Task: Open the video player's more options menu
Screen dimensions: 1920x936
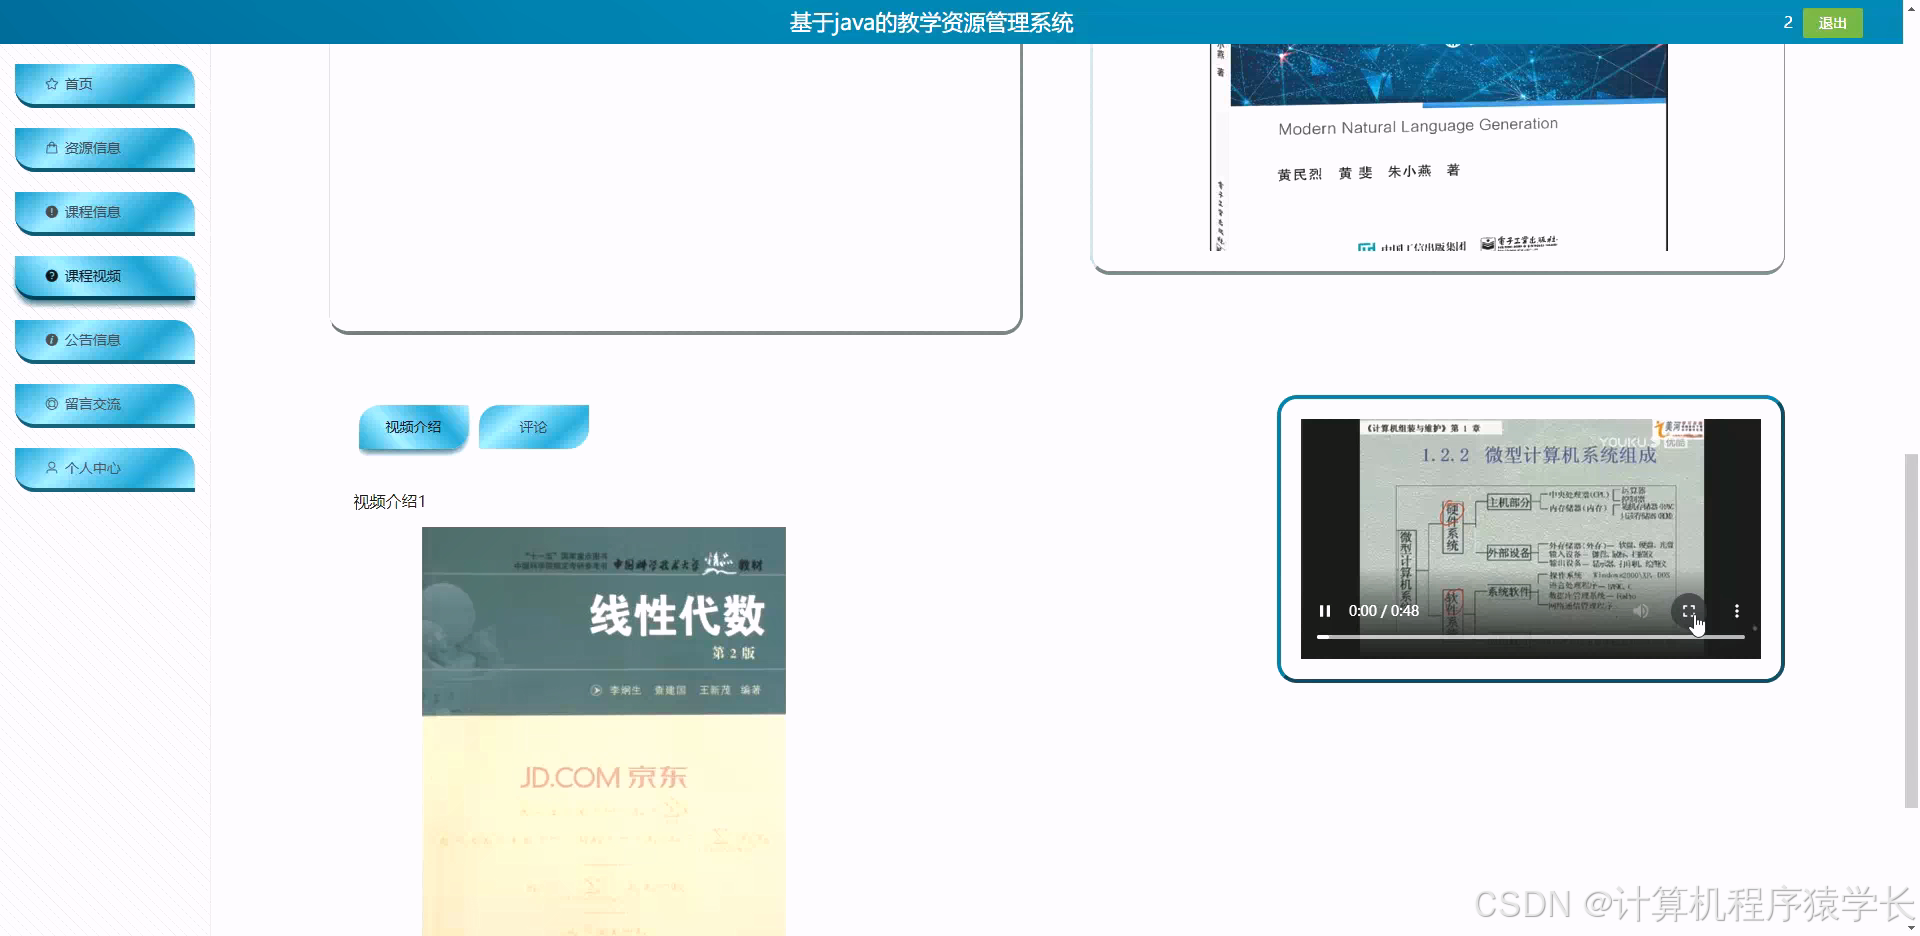Action: [x=1737, y=610]
